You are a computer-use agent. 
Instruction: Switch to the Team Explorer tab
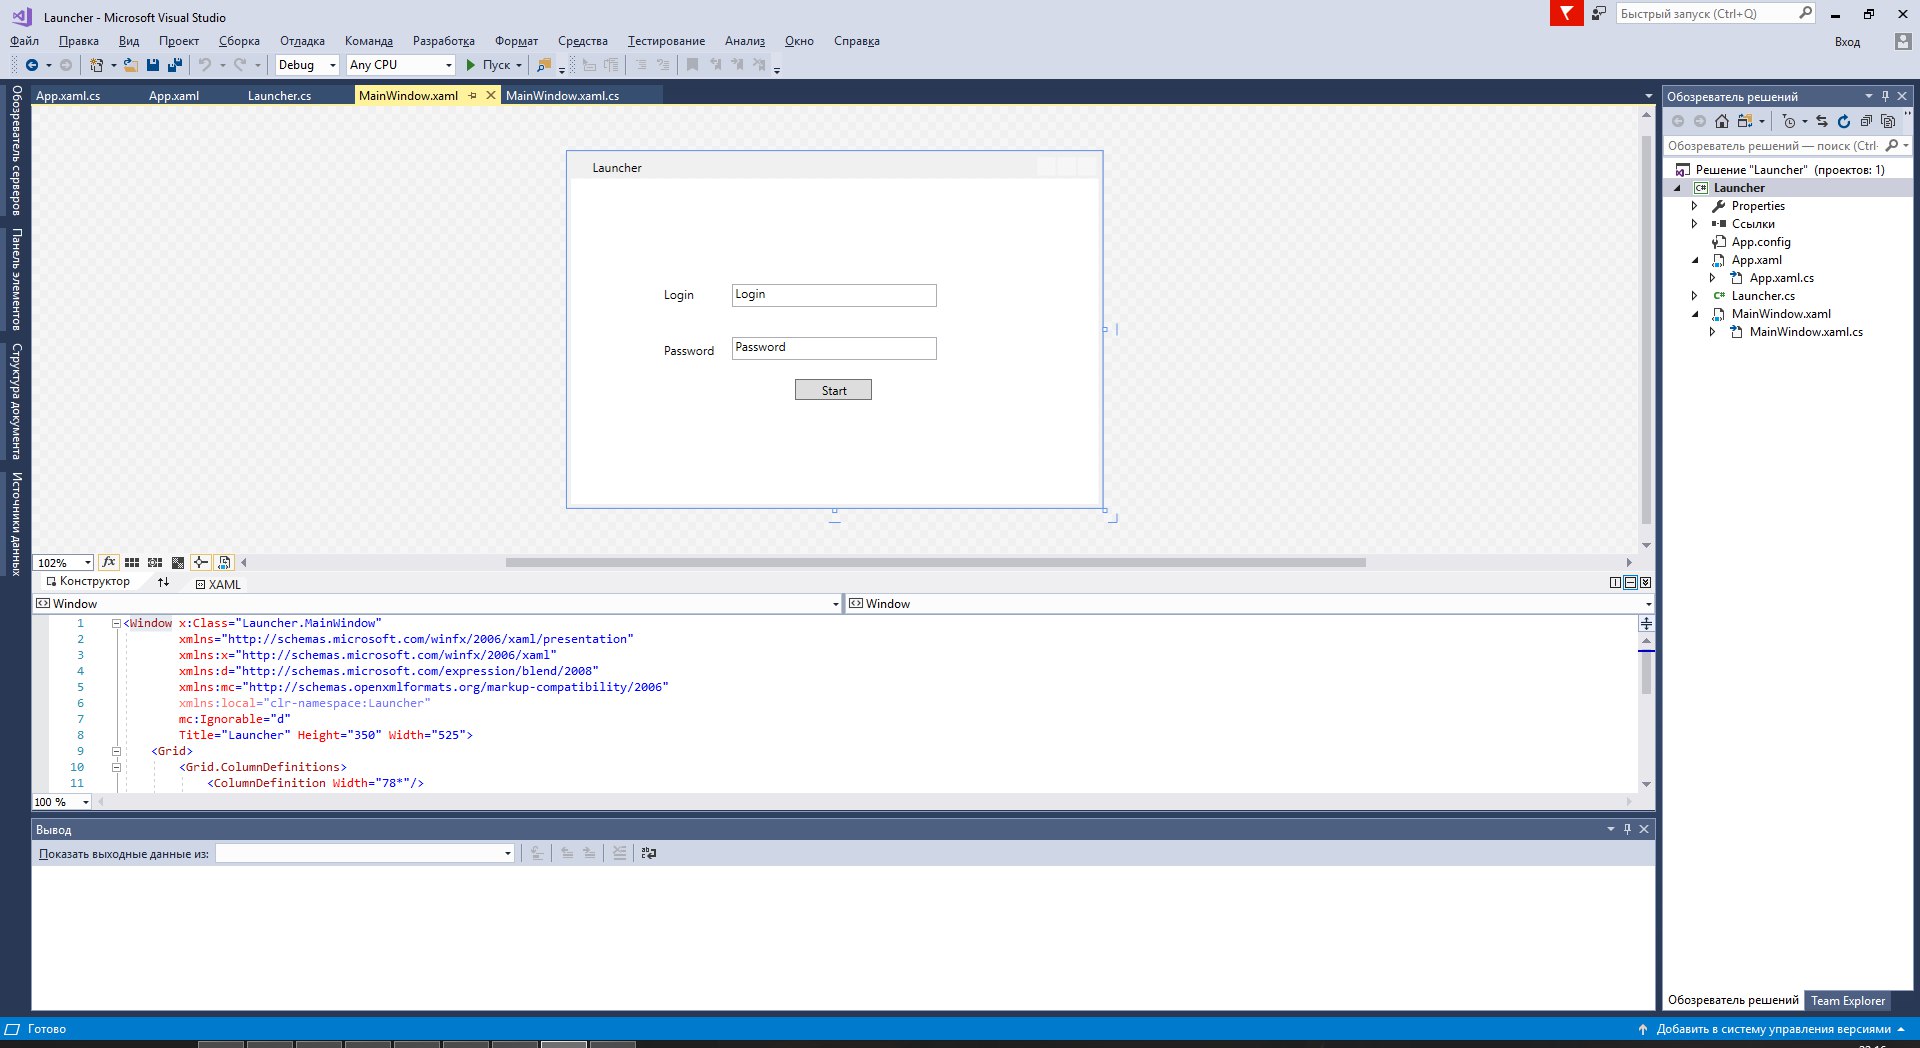tap(1847, 1001)
